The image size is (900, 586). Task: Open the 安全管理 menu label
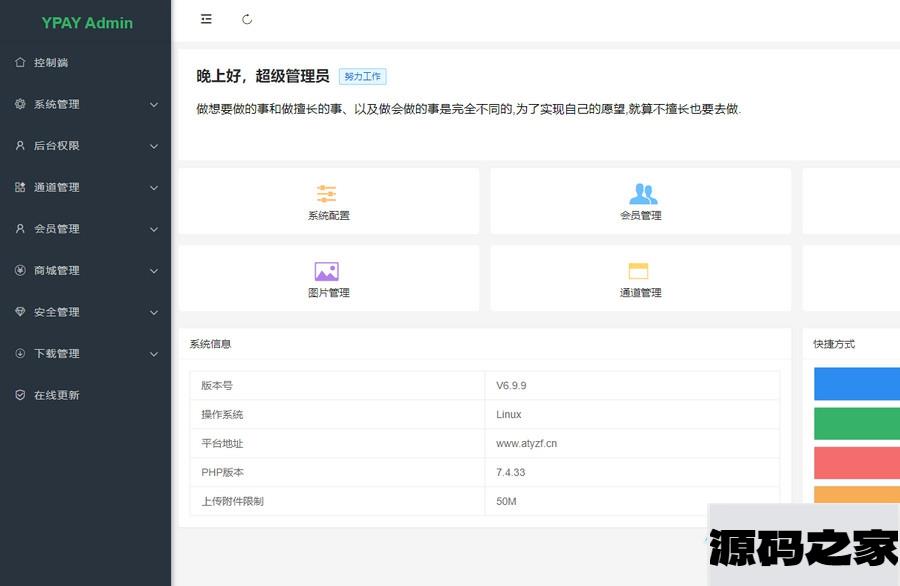56,312
